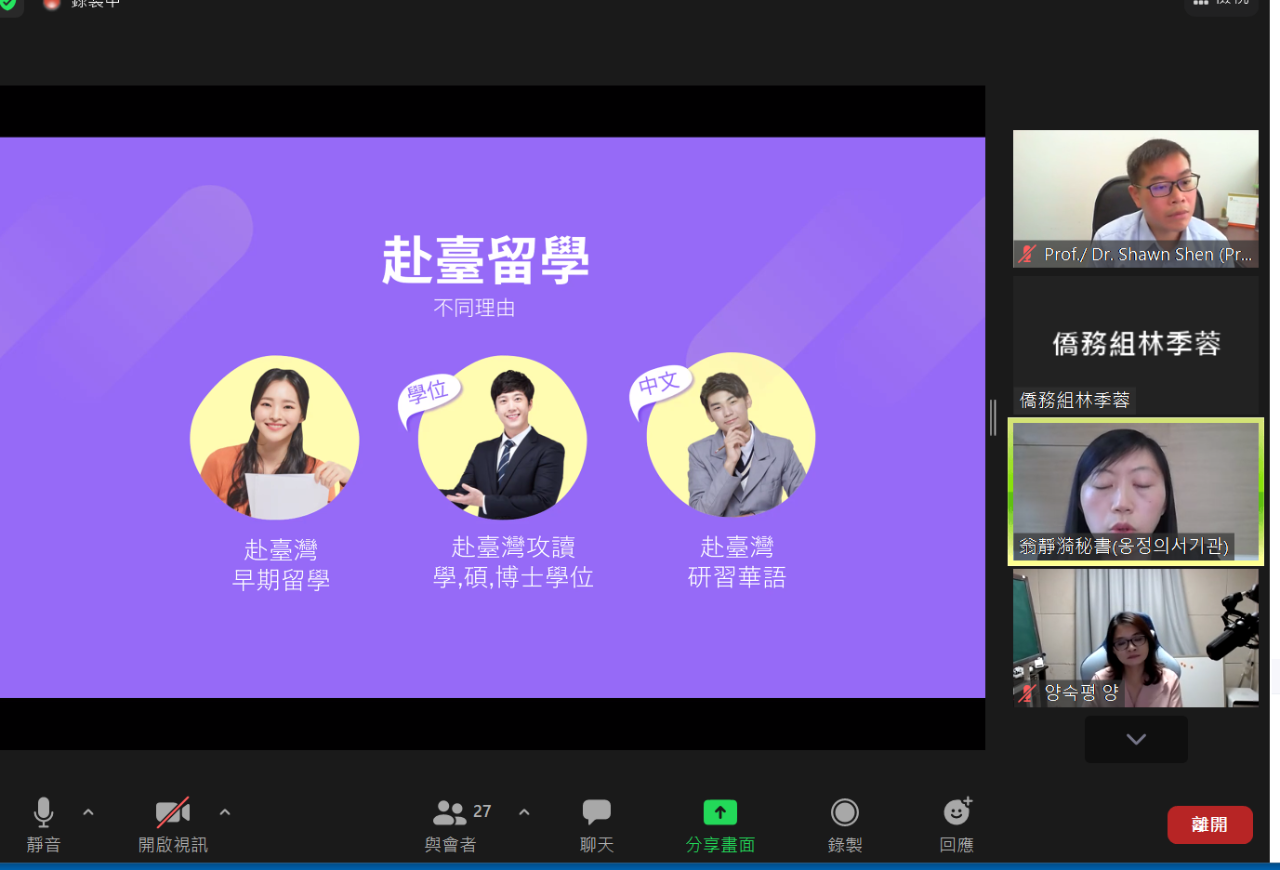The height and width of the screenshot is (870, 1280).
Task: Select Prof./ Dr. Shawn Shen video tile
Action: tap(1135, 198)
